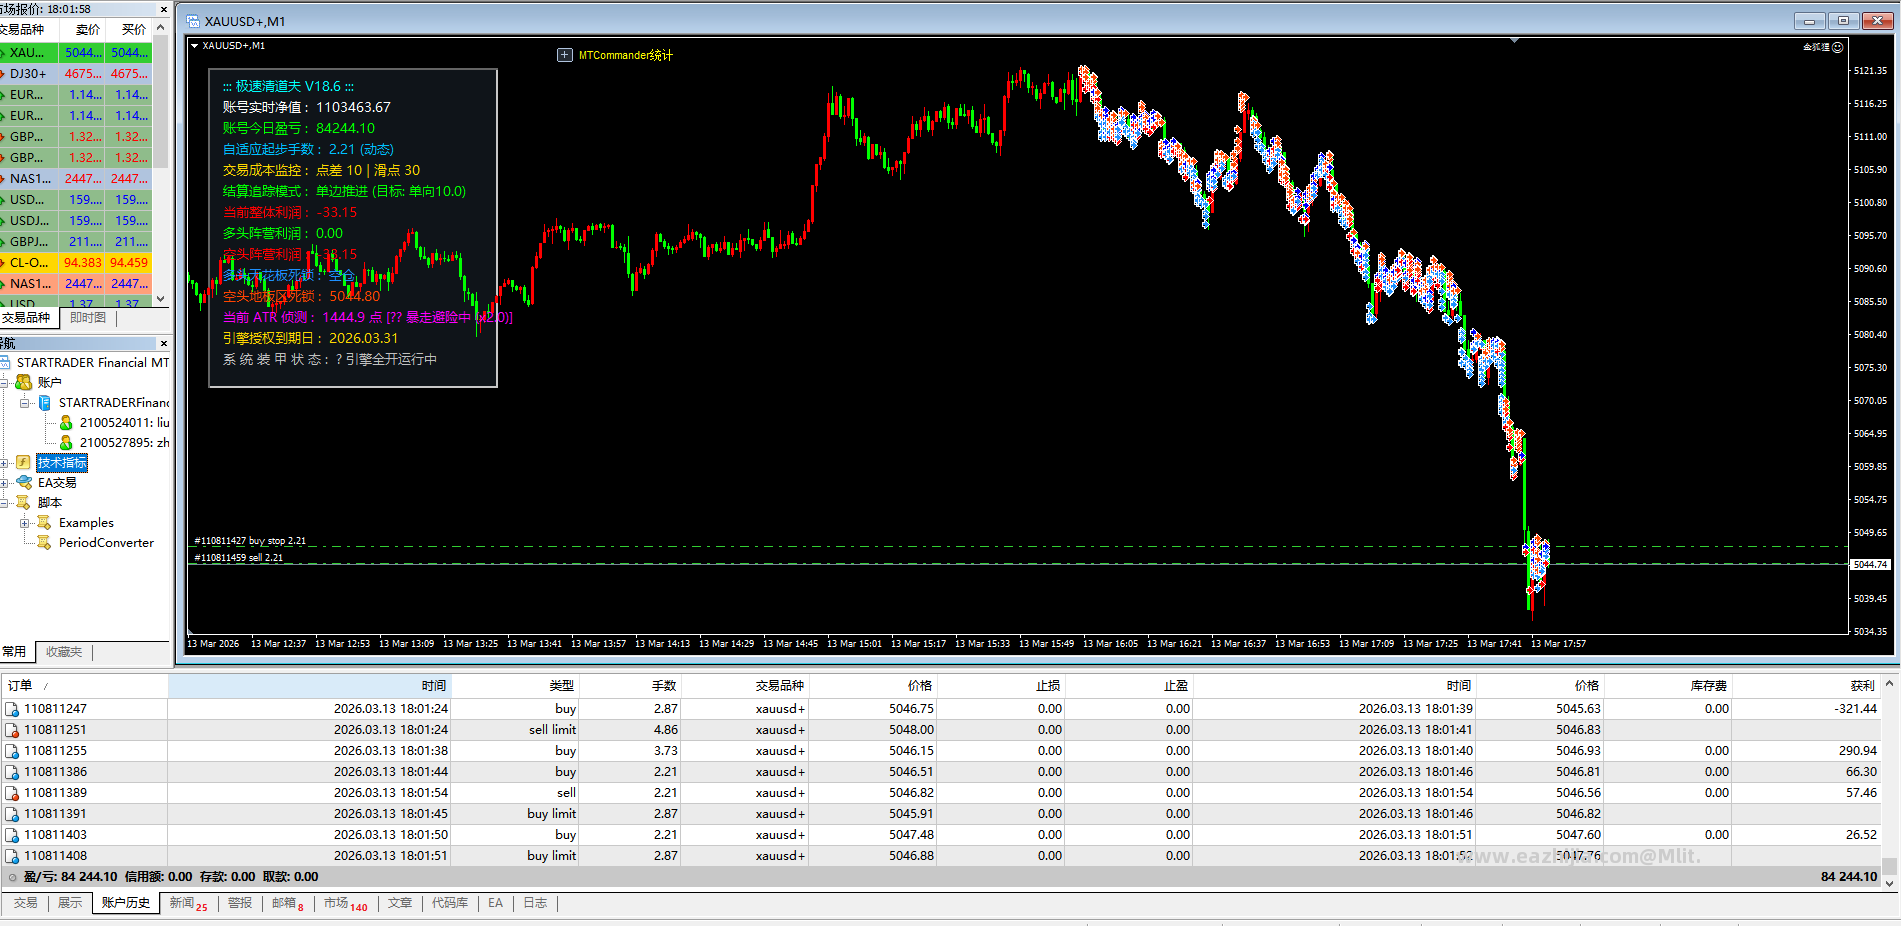The image size is (1901, 926).
Task: Select the sell order #110811459 line label
Action: [239, 558]
